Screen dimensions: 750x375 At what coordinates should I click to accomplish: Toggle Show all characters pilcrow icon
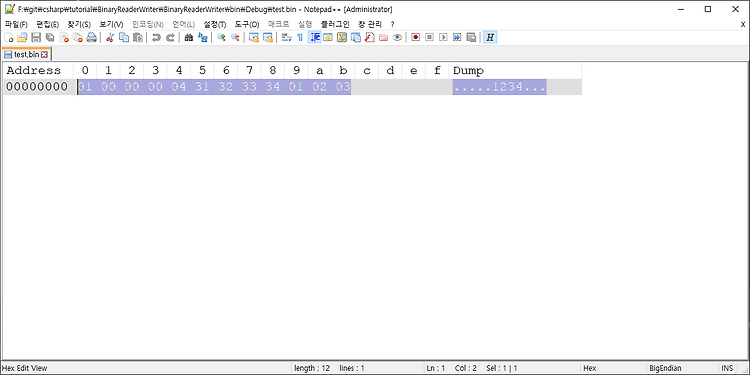(300, 37)
